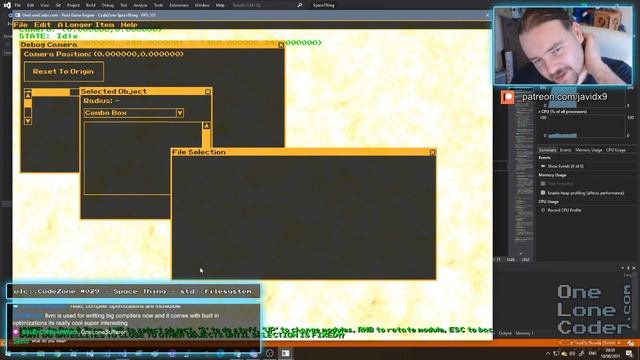Click the Debug Camera list scroll-up arrow
Viewport: 640px width, 360px height.
pyautogui.click(x=28, y=96)
